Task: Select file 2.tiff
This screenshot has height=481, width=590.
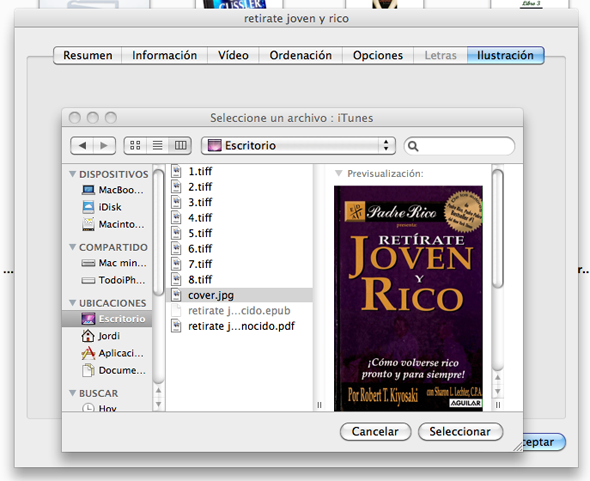Action: coord(239,187)
